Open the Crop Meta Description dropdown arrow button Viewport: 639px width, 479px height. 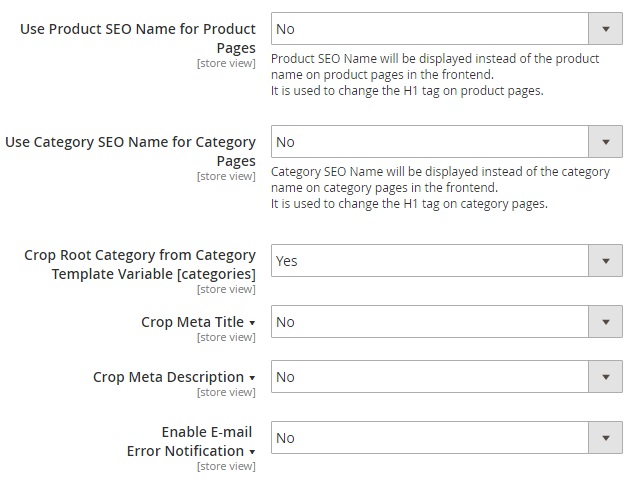click(x=605, y=377)
